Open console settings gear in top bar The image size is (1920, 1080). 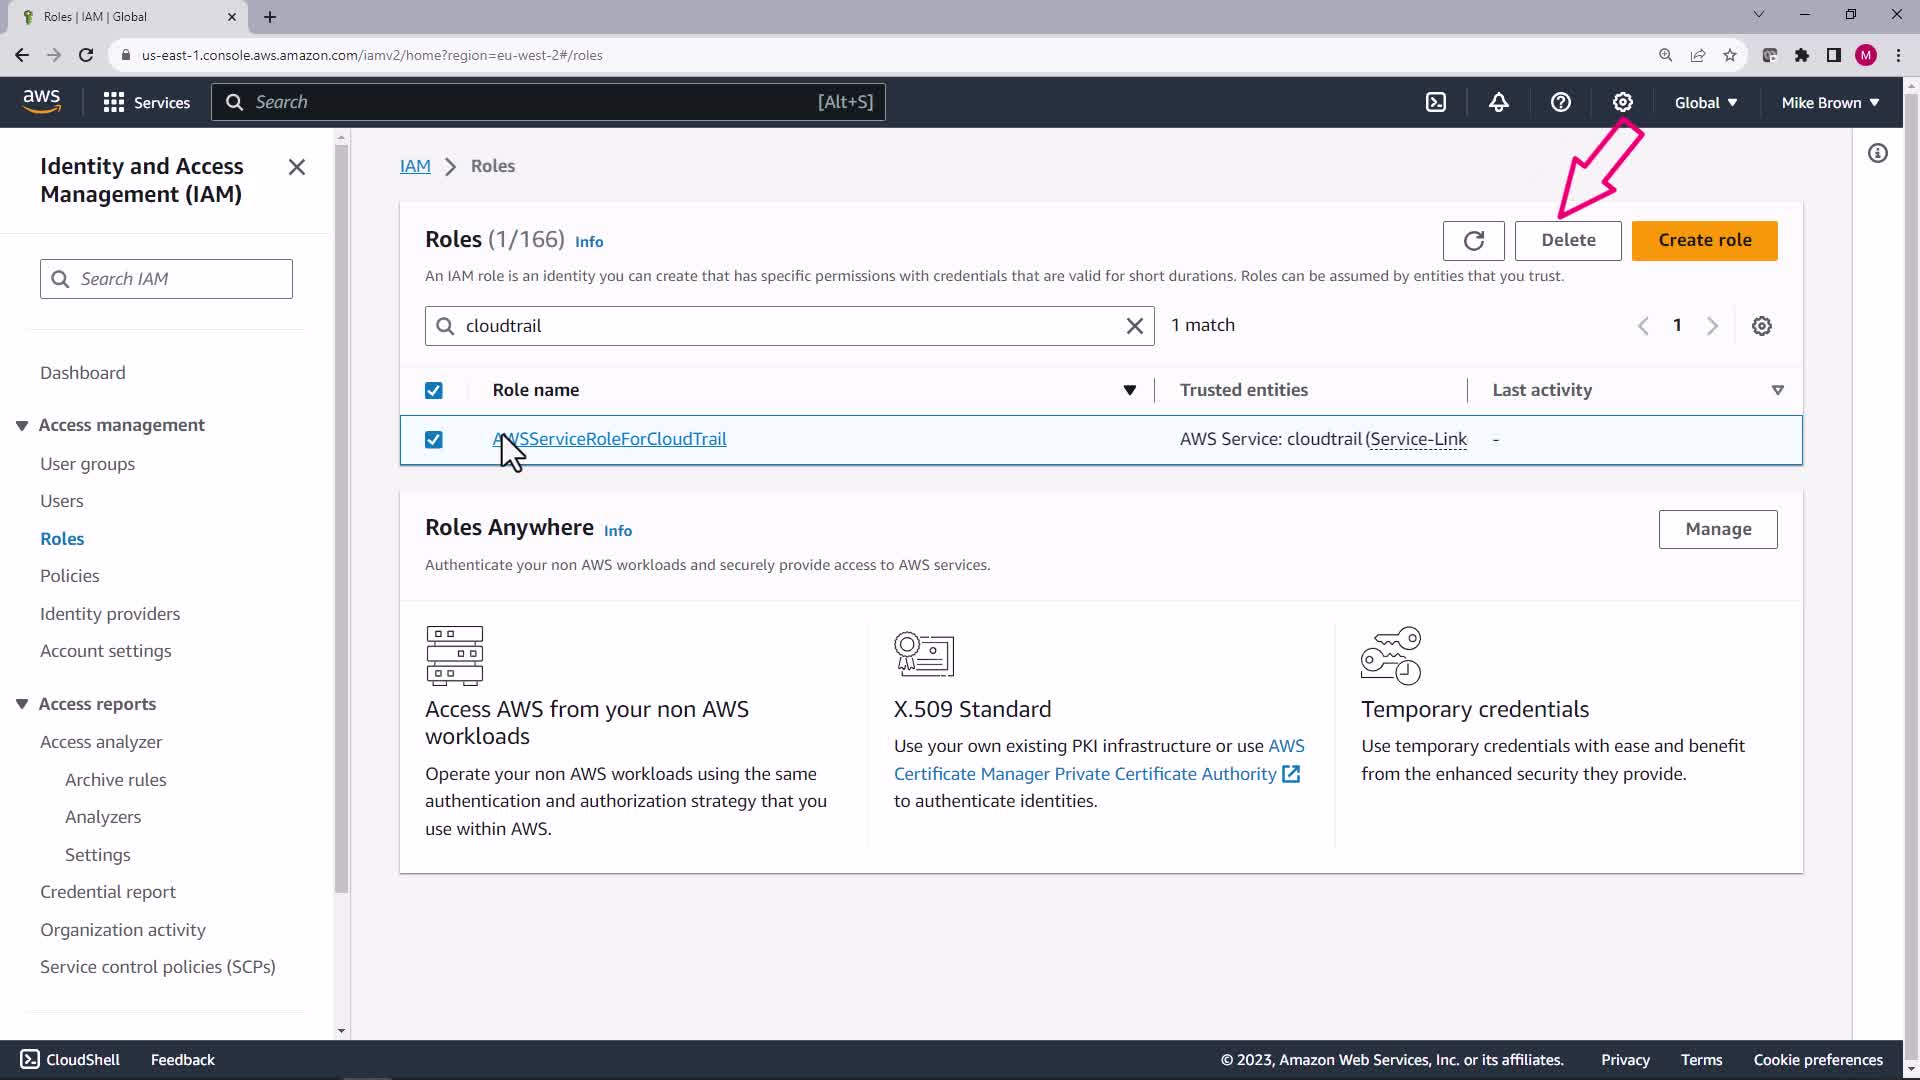click(x=1622, y=102)
